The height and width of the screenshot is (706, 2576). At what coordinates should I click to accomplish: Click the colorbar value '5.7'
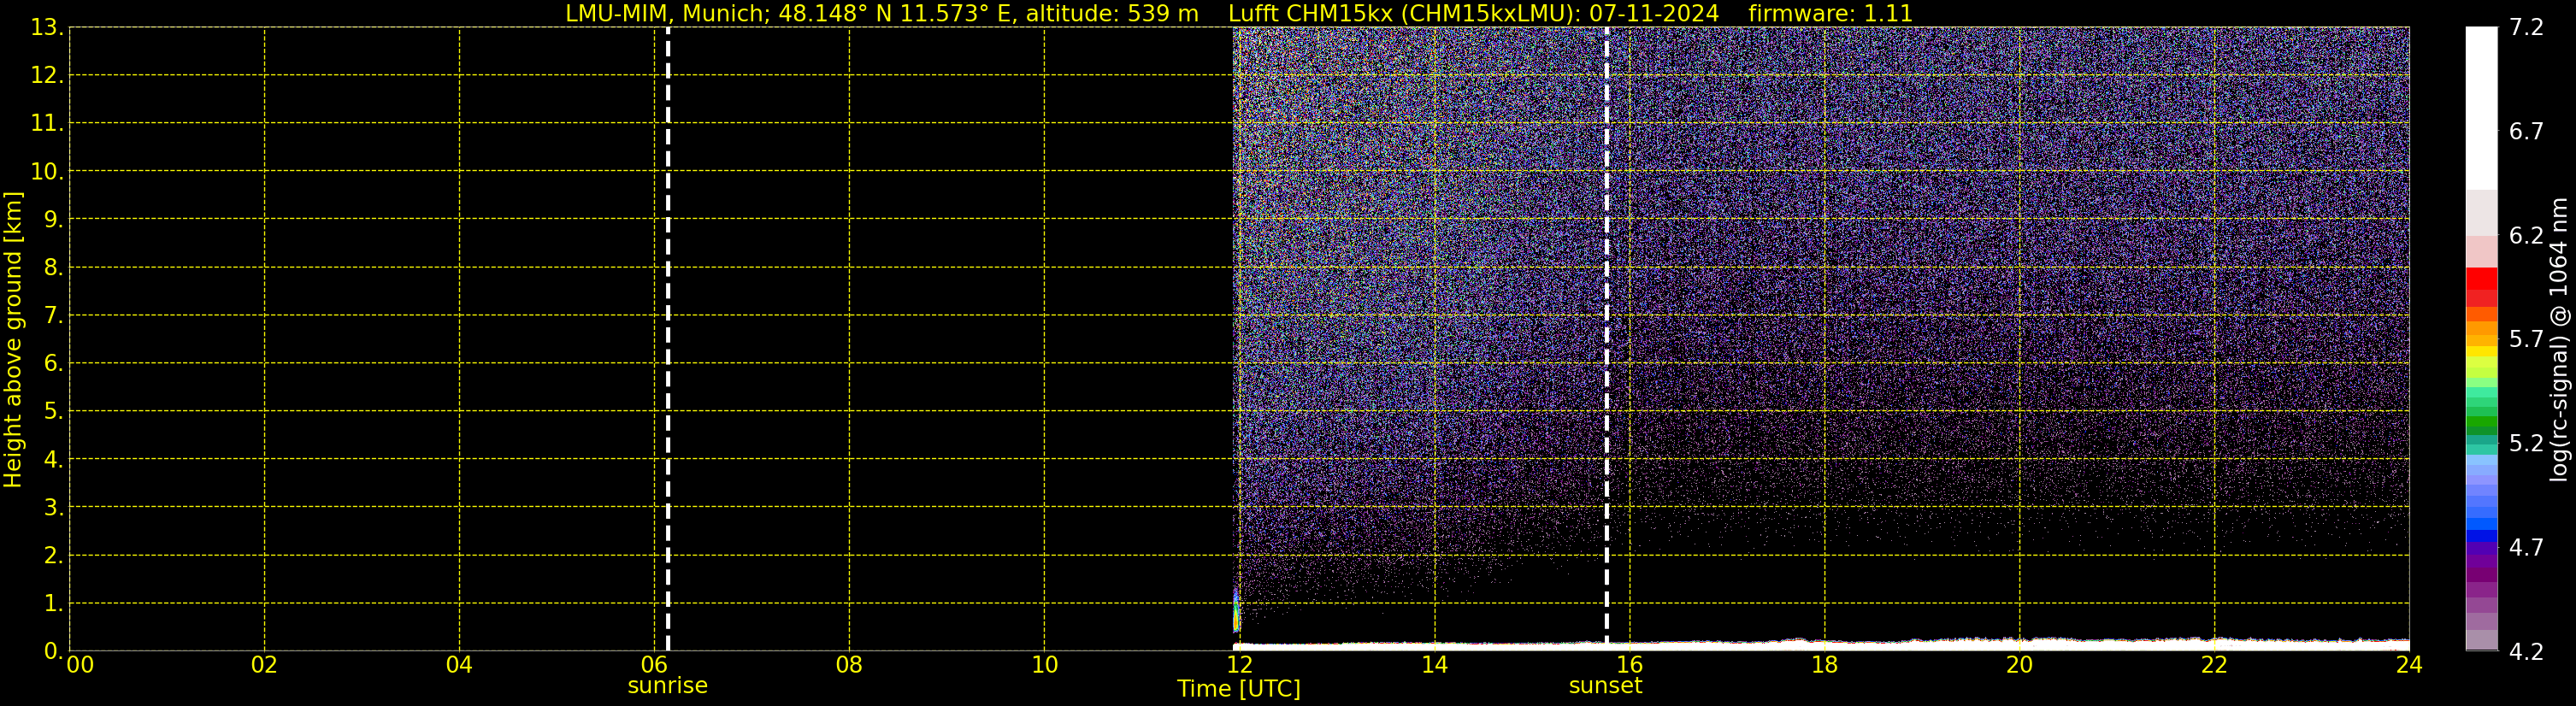(2526, 340)
